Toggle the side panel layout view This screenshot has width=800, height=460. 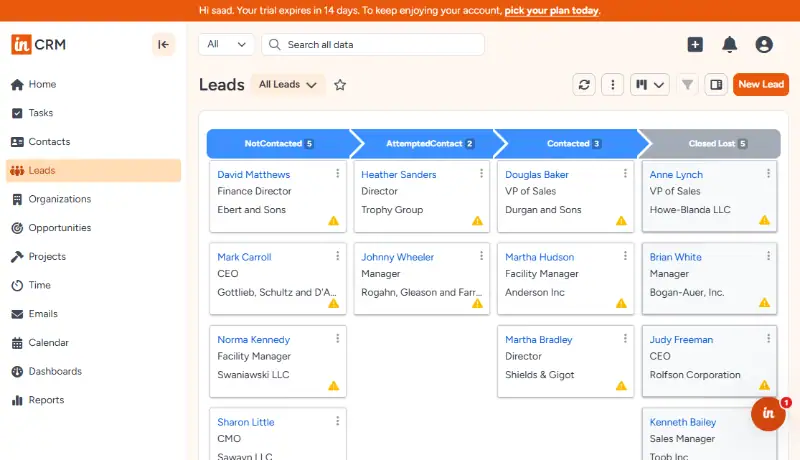tap(715, 85)
